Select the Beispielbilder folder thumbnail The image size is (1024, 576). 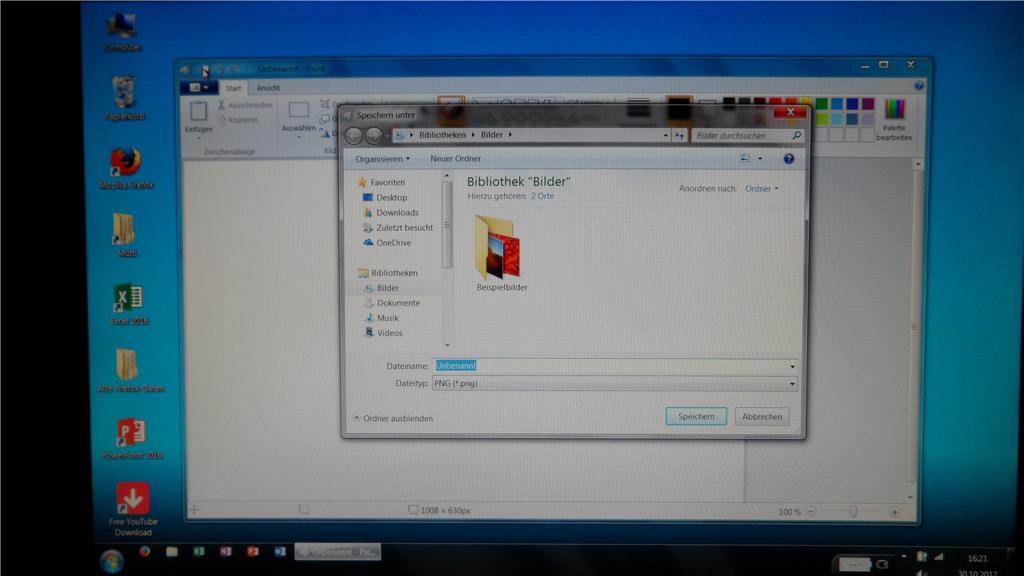[501, 253]
